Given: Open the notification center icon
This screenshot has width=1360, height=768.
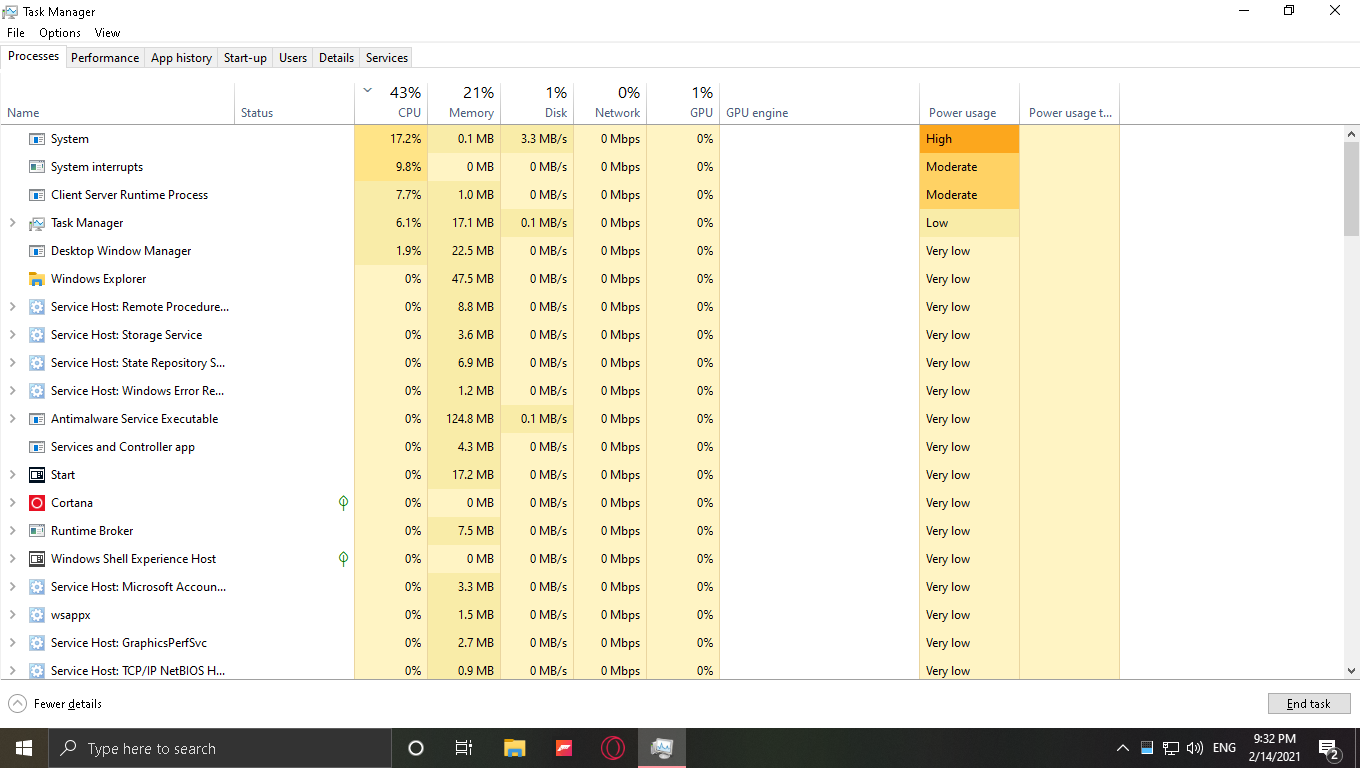Looking at the screenshot, I should (1329, 748).
